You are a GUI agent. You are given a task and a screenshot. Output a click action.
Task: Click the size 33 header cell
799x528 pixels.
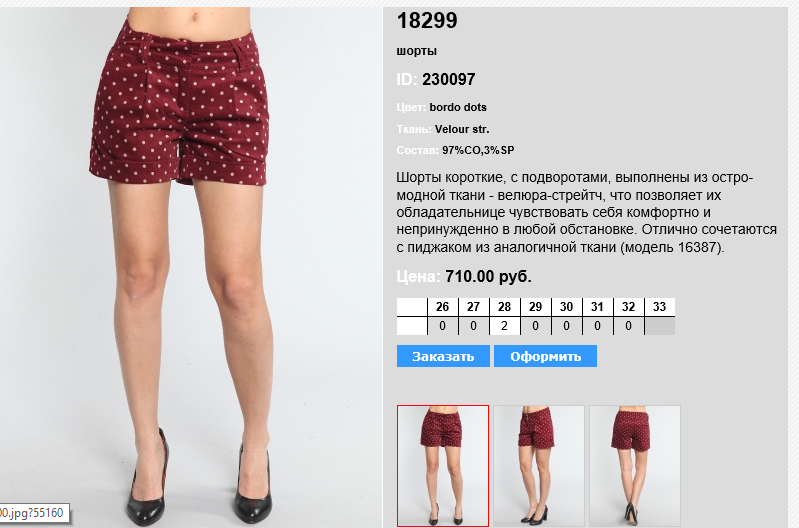[660, 307]
